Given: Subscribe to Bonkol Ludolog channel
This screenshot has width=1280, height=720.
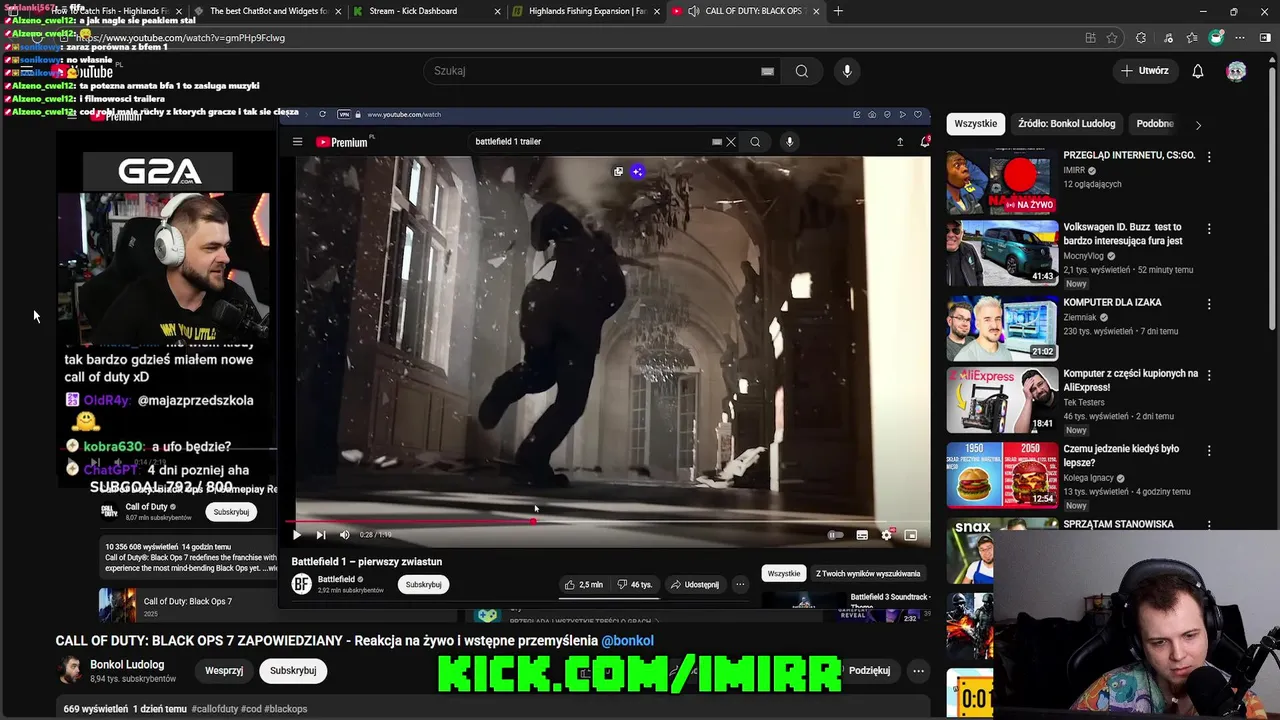Looking at the screenshot, I should click(293, 671).
